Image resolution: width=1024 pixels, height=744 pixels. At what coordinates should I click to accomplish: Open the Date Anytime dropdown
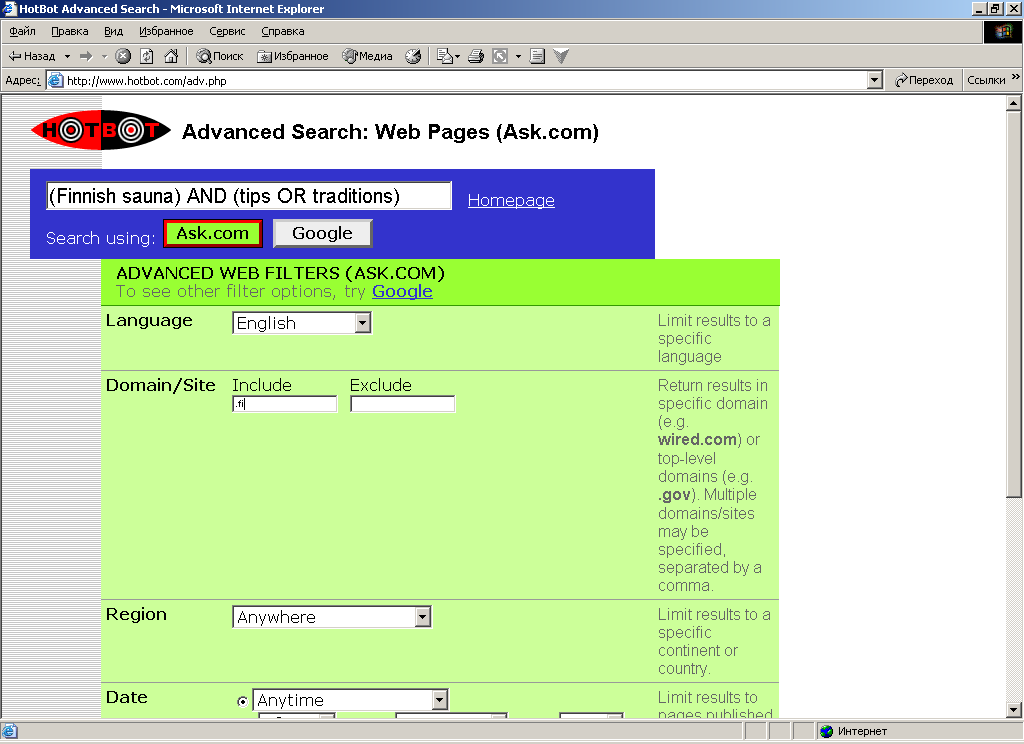tap(350, 700)
